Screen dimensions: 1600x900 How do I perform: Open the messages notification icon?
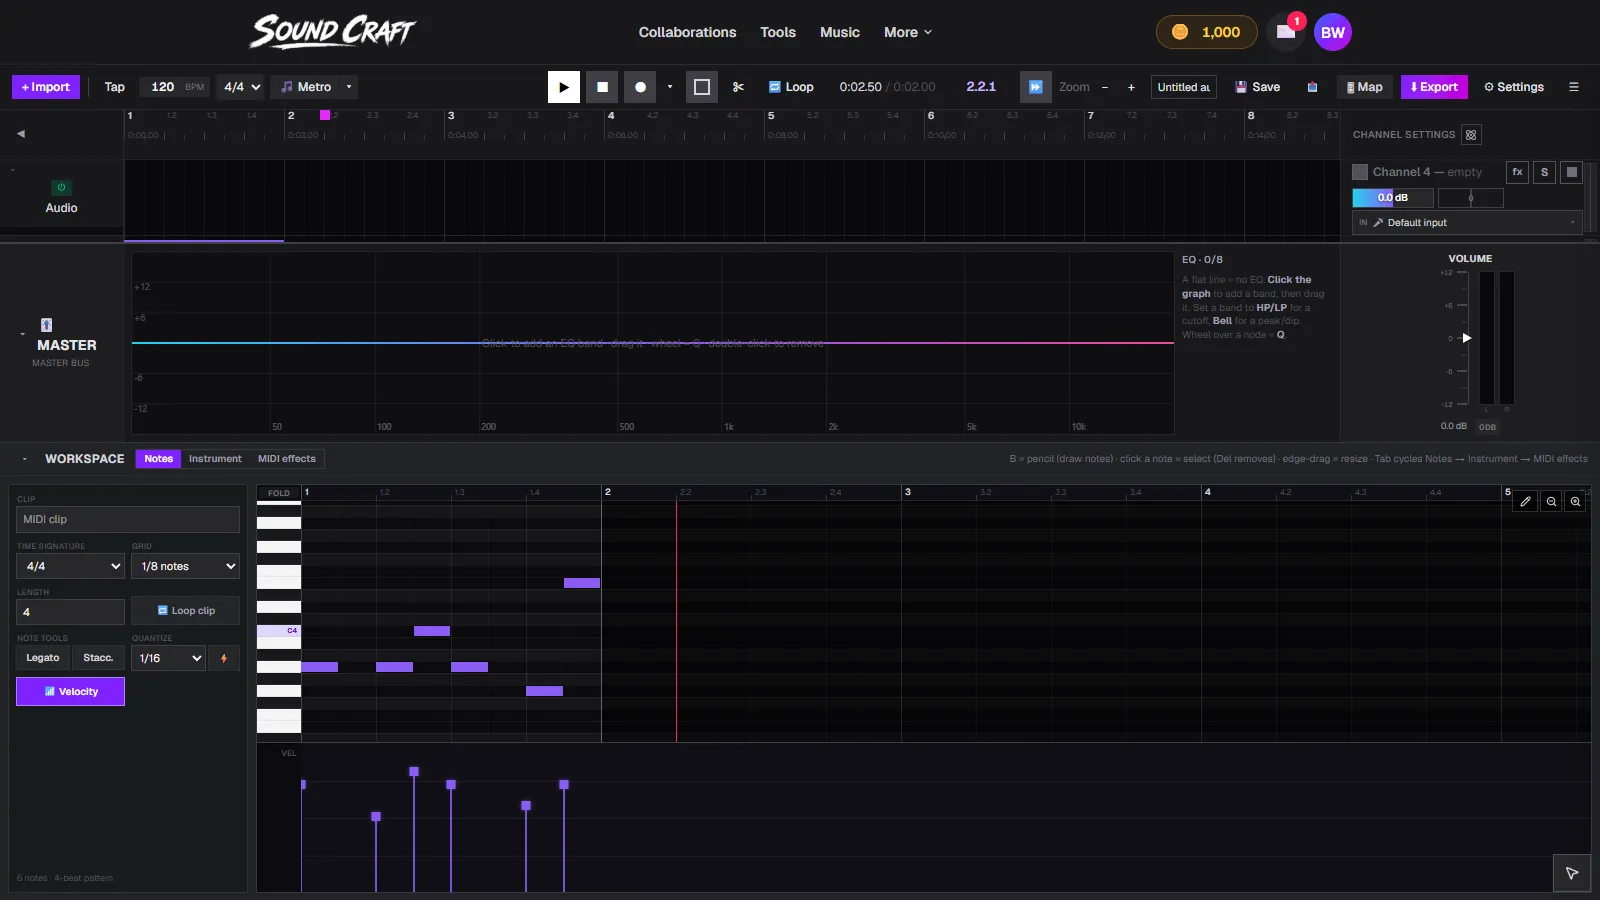pos(1286,32)
